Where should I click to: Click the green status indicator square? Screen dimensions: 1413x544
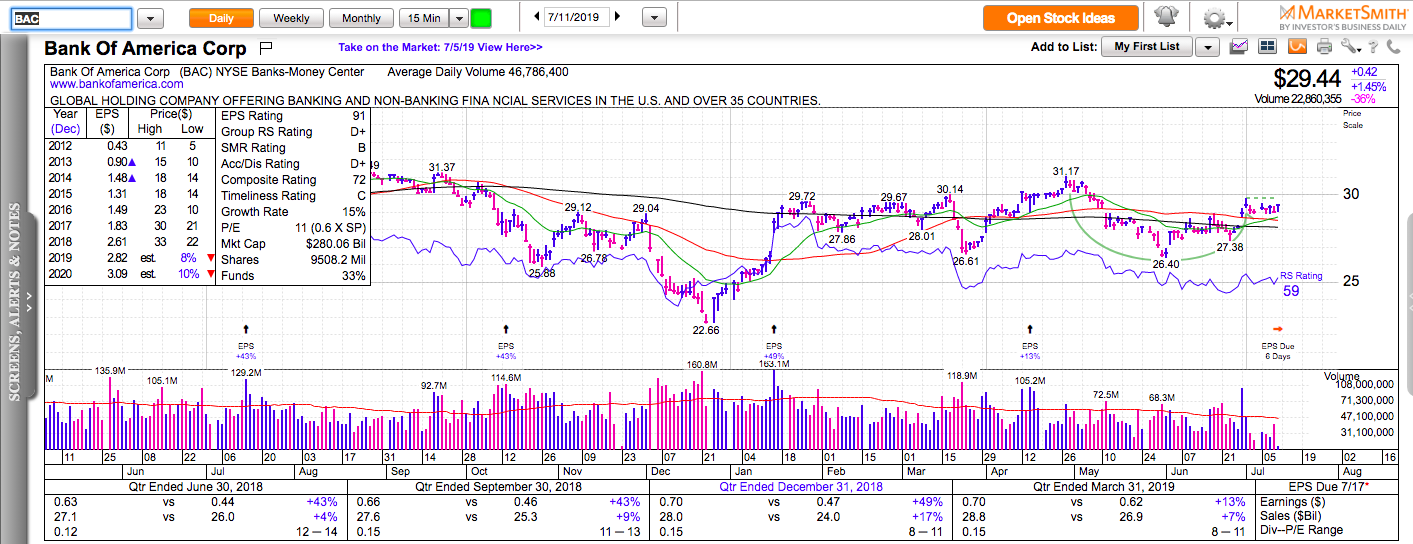481,18
